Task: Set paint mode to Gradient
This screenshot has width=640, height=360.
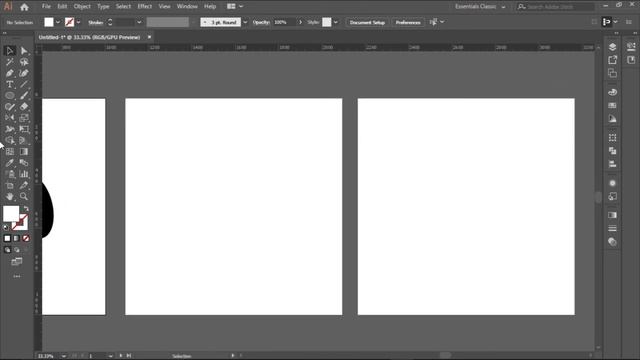Action: pos(16,238)
